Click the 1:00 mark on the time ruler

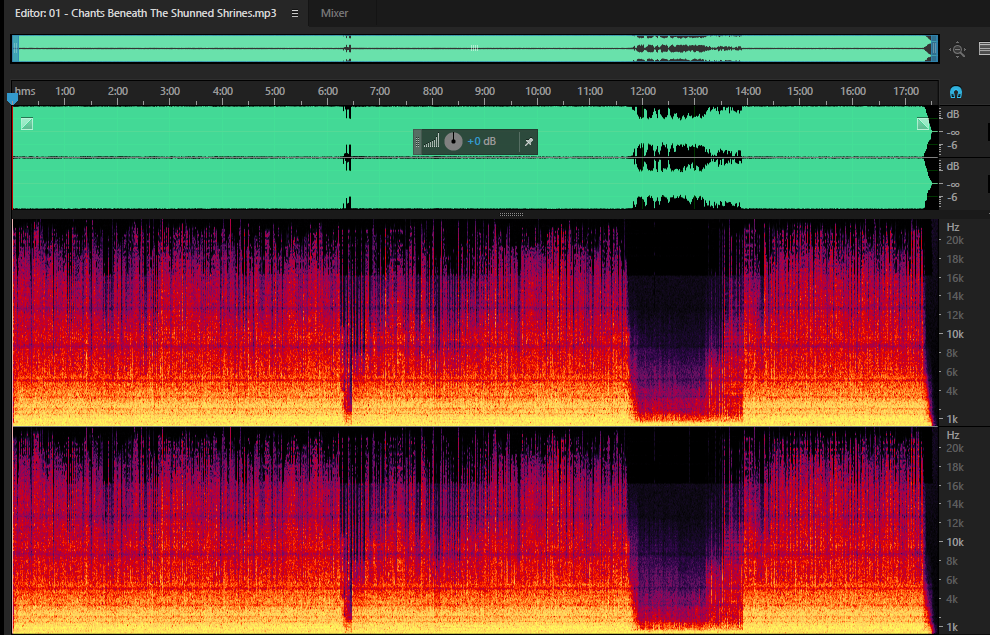point(65,92)
